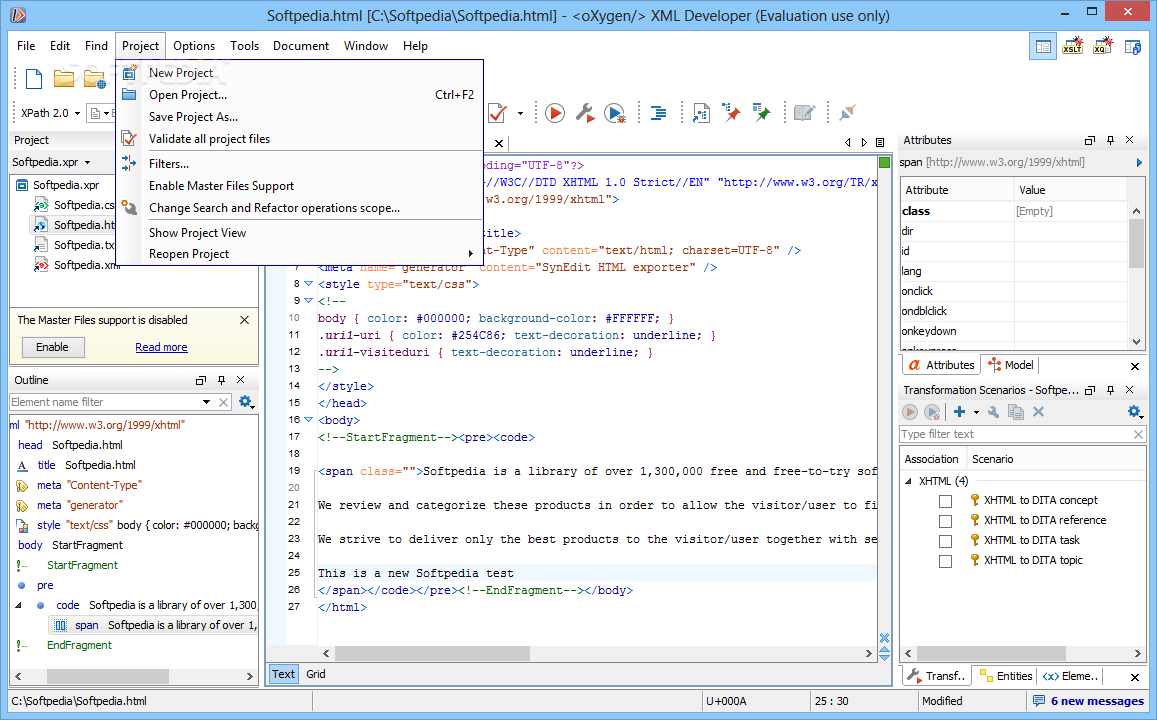
Task: Open Transformation Scenarios settings gear
Action: [x=1135, y=412]
